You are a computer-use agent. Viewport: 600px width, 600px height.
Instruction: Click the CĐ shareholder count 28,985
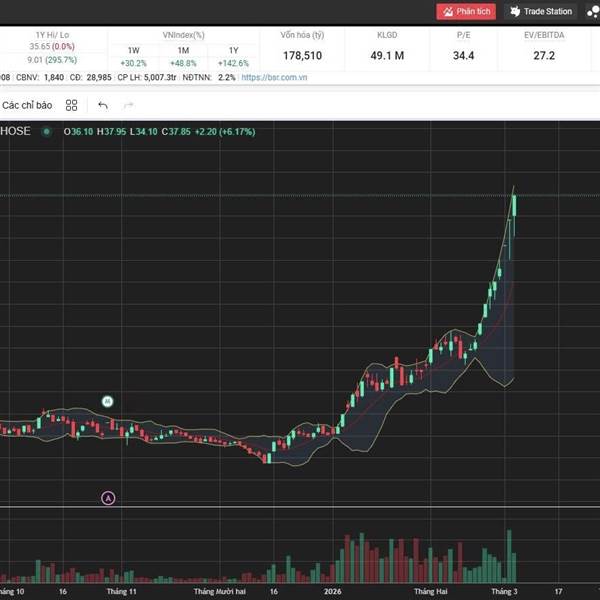pyautogui.click(x=99, y=77)
